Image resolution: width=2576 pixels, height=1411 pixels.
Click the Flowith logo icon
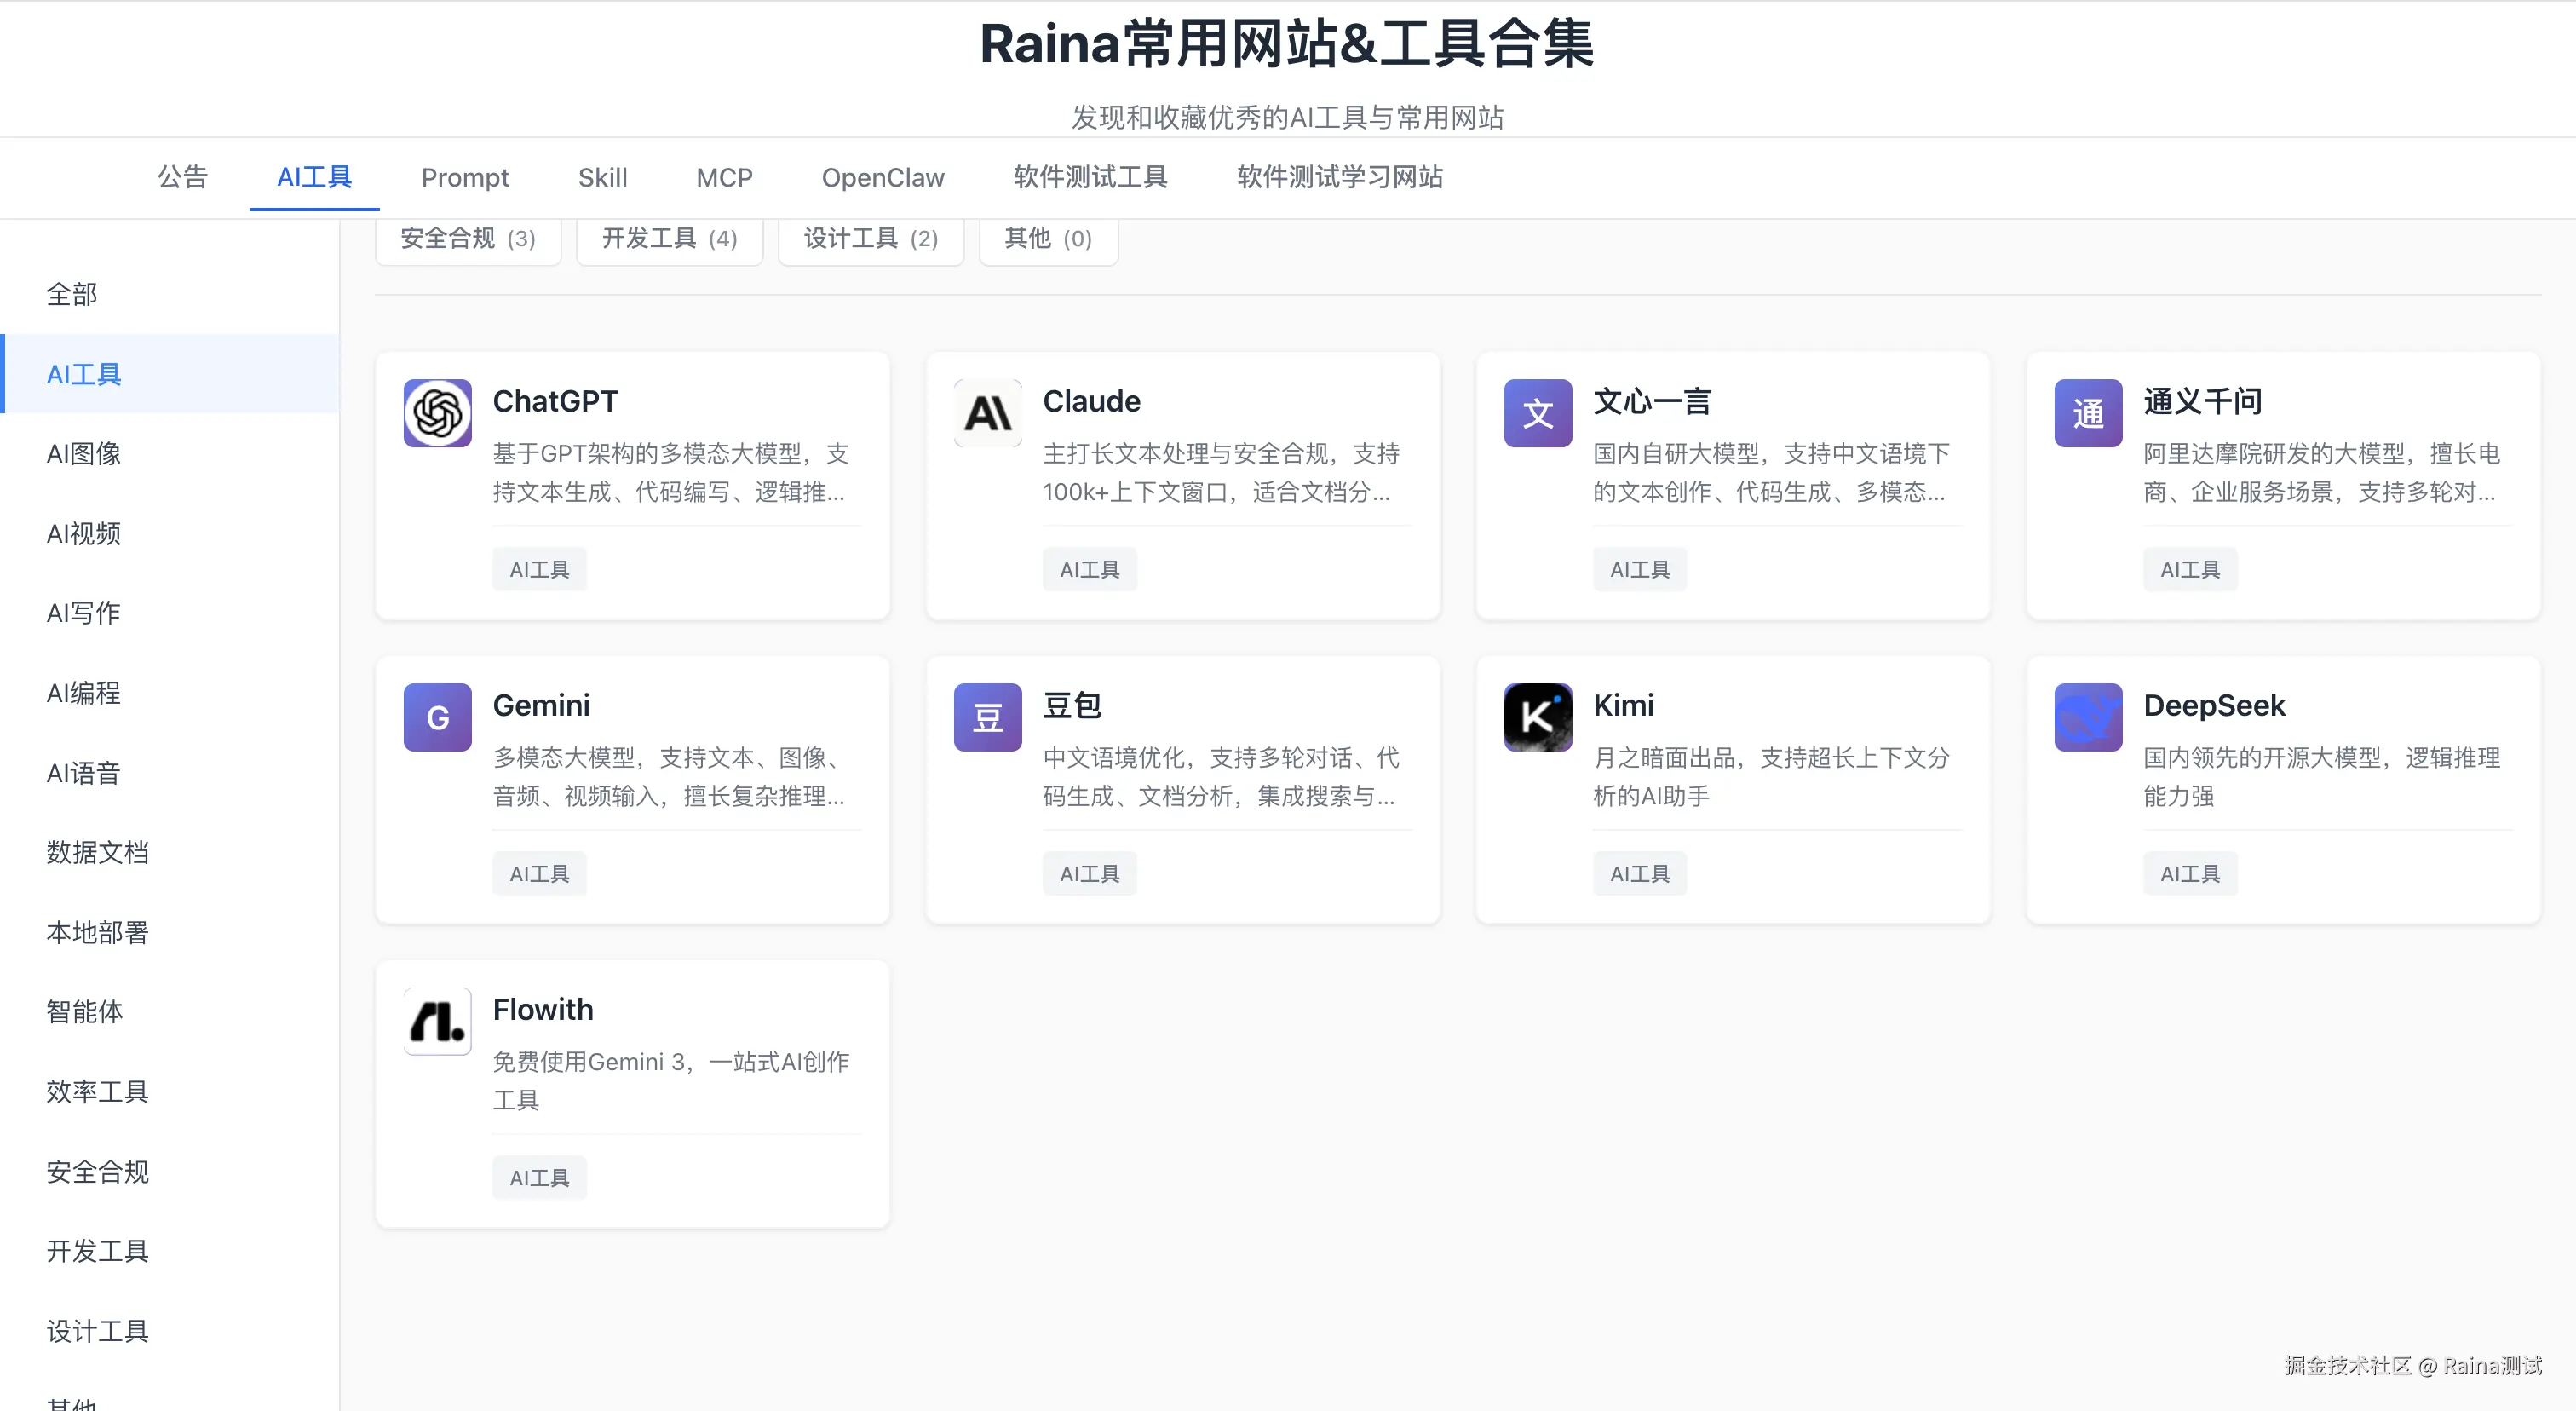[437, 1021]
